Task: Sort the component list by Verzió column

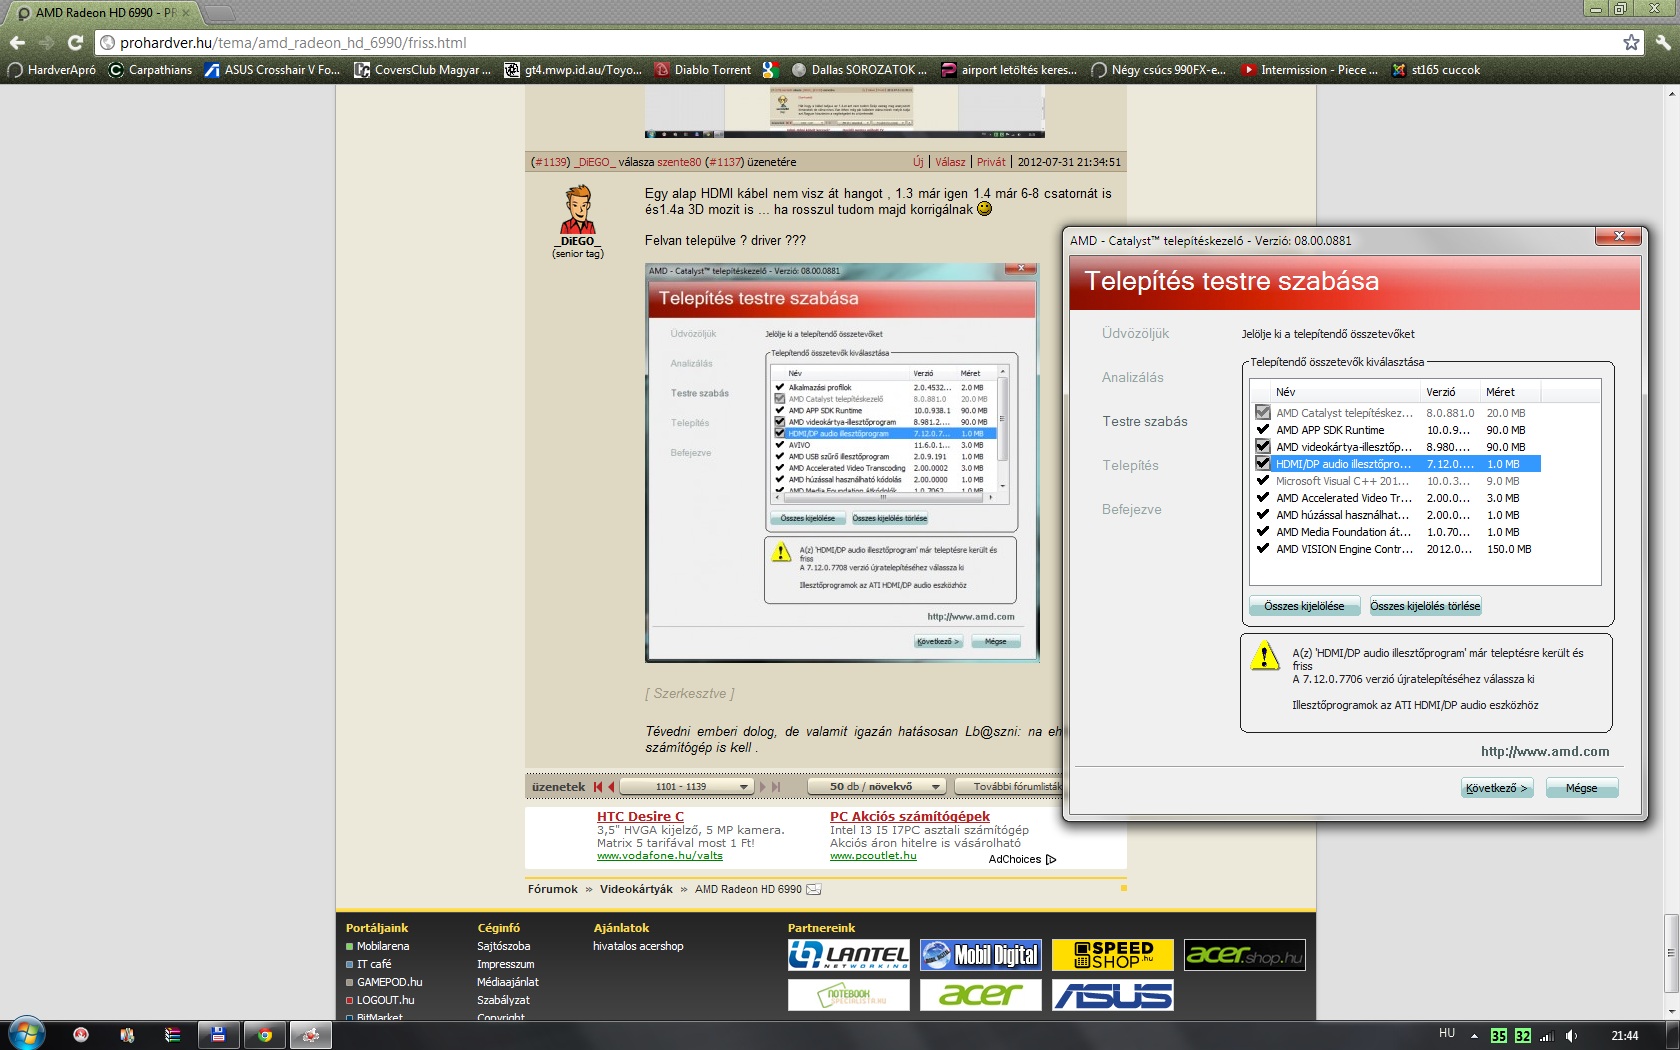Action: click(1450, 392)
